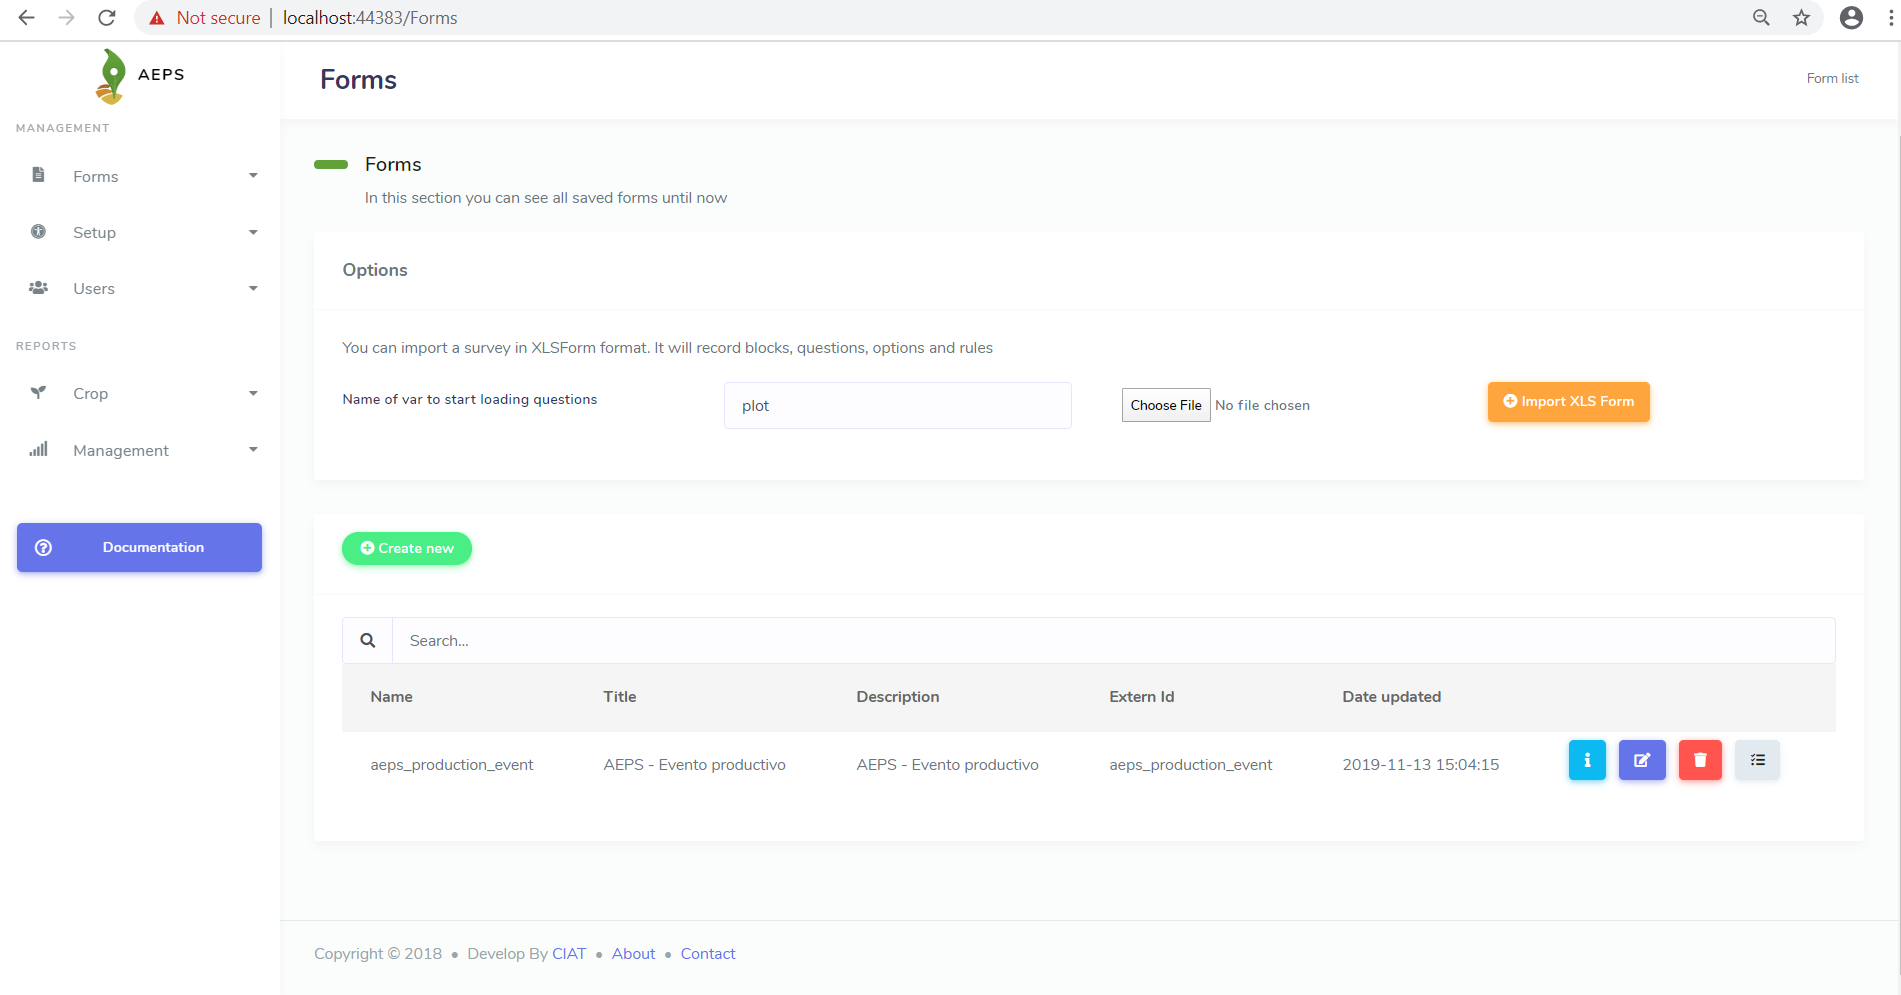Click the date 2019-11-13 15:04:15 cell
This screenshot has height=995, width=1901.
pos(1421,764)
